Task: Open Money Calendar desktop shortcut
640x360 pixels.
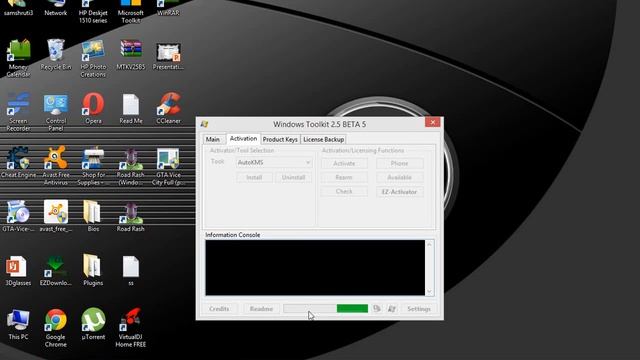Action: click(18, 58)
